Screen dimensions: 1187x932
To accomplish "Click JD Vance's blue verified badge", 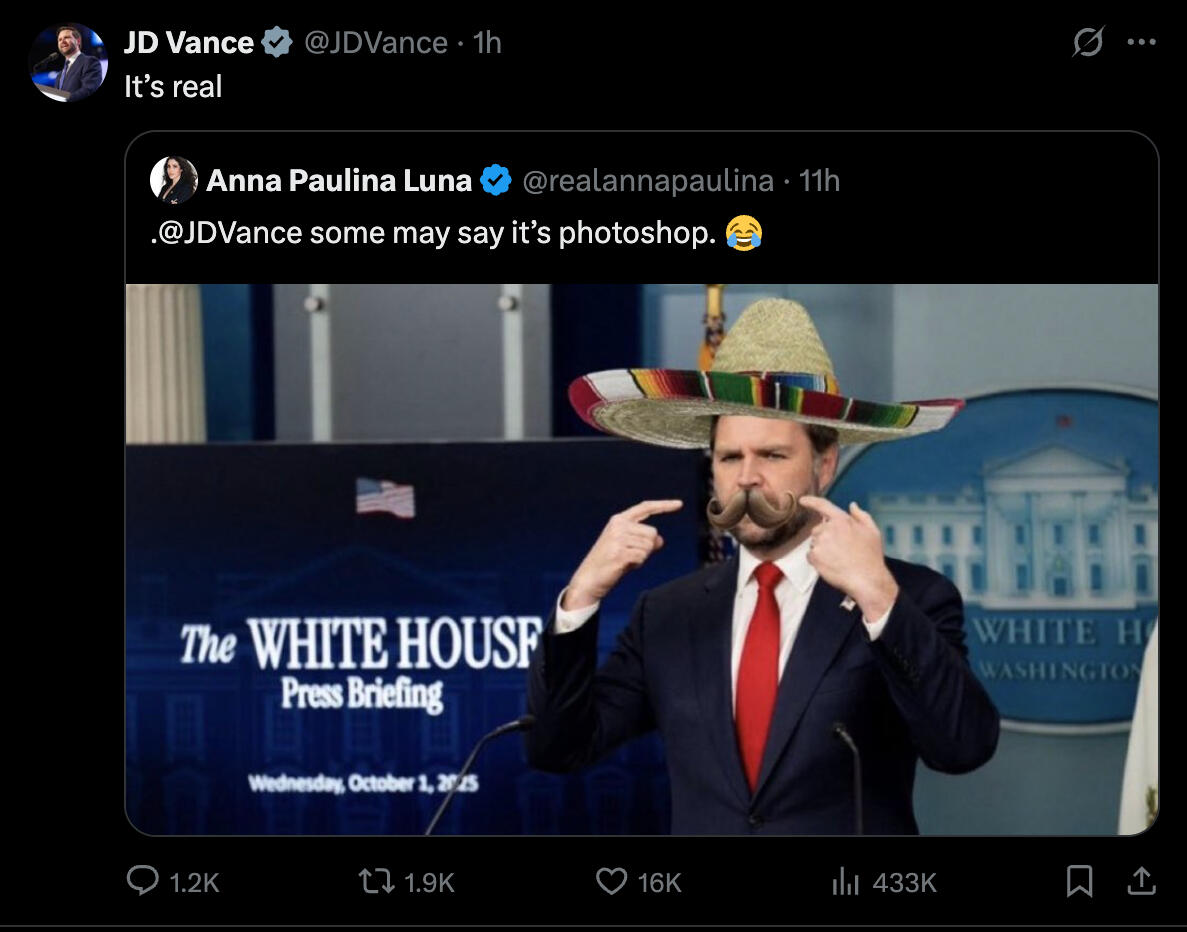I will [277, 43].
